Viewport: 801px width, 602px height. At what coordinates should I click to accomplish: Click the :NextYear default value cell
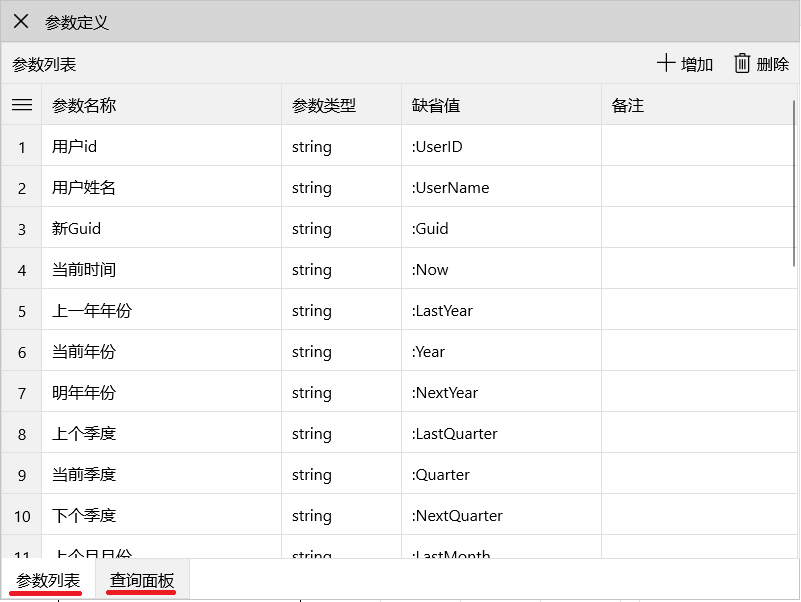click(501, 392)
